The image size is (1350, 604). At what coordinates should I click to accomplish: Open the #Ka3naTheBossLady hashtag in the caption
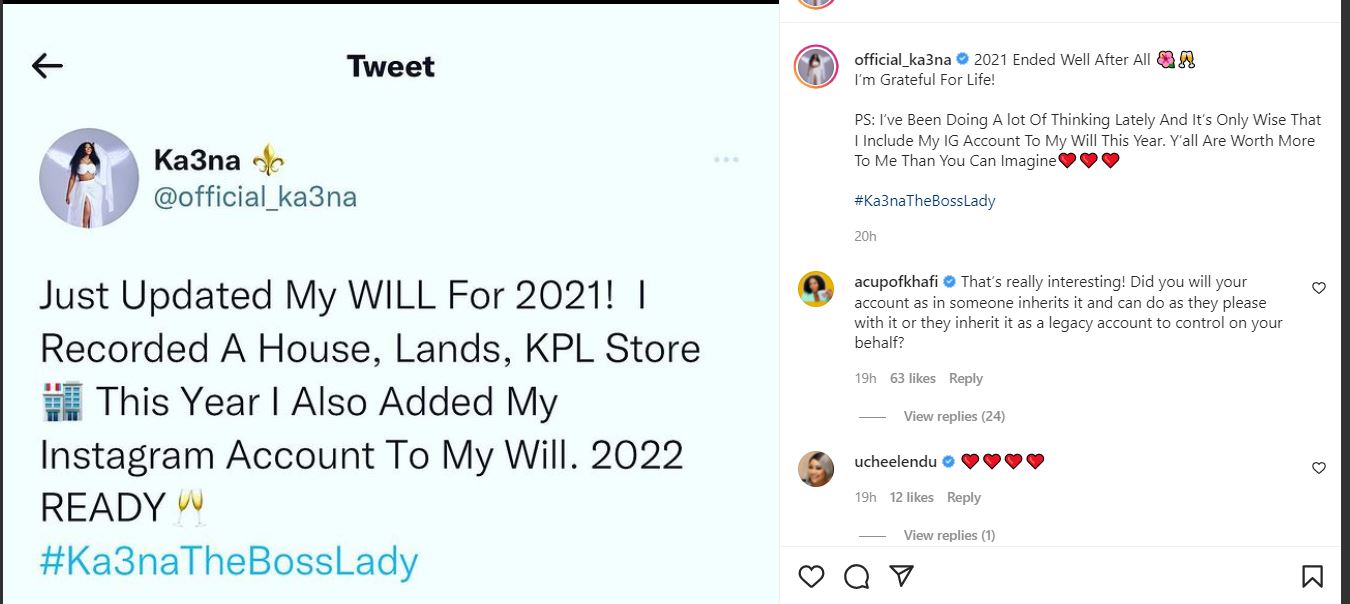[924, 200]
